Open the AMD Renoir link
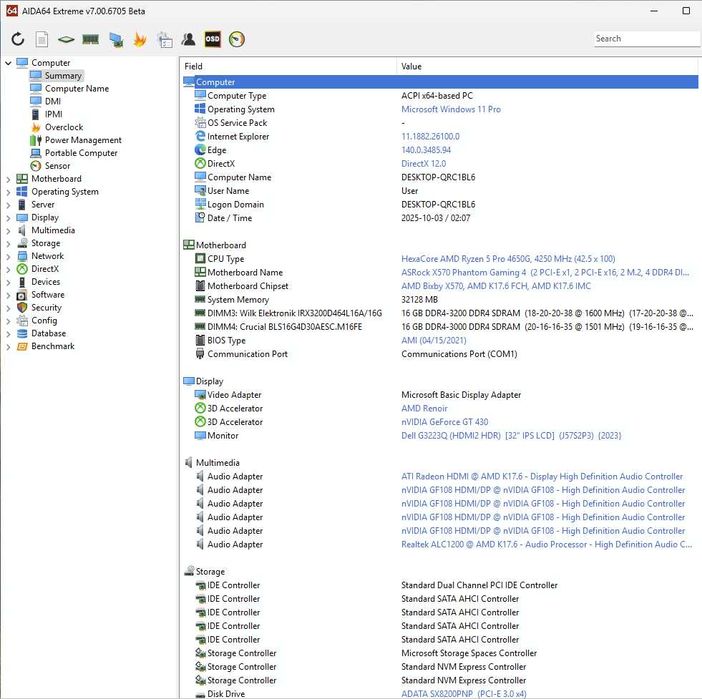The width and height of the screenshot is (702, 699). [424, 408]
